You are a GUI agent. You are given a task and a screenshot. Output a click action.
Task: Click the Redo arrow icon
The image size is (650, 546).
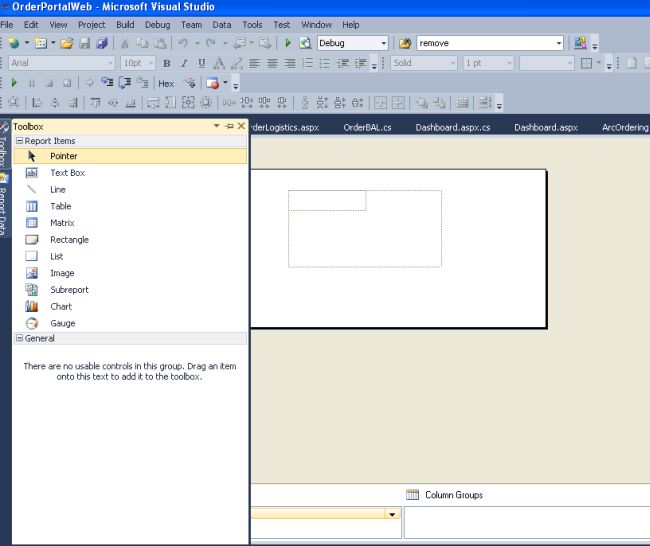211,43
